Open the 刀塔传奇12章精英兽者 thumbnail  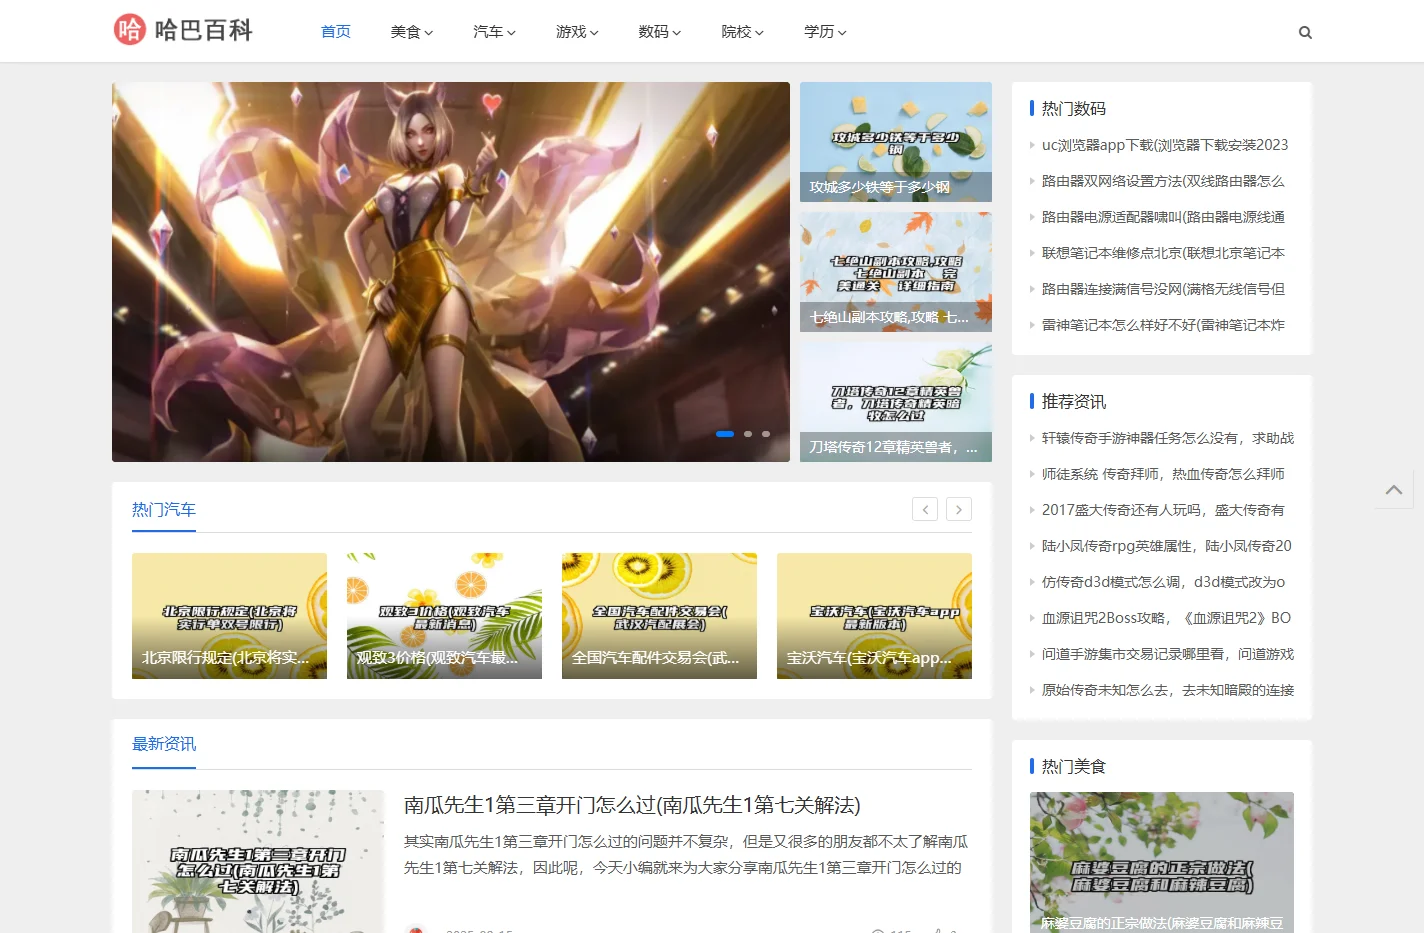tap(896, 402)
